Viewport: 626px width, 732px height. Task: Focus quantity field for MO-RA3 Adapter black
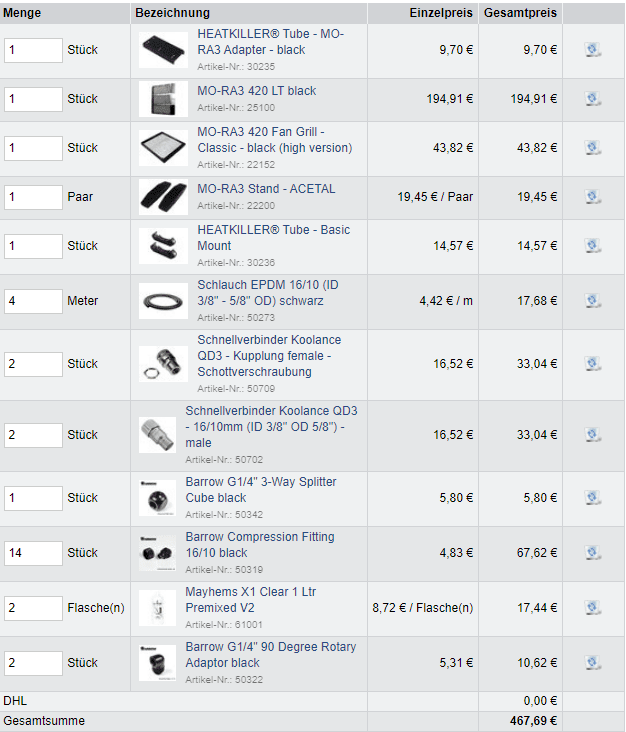coord(33,50)
